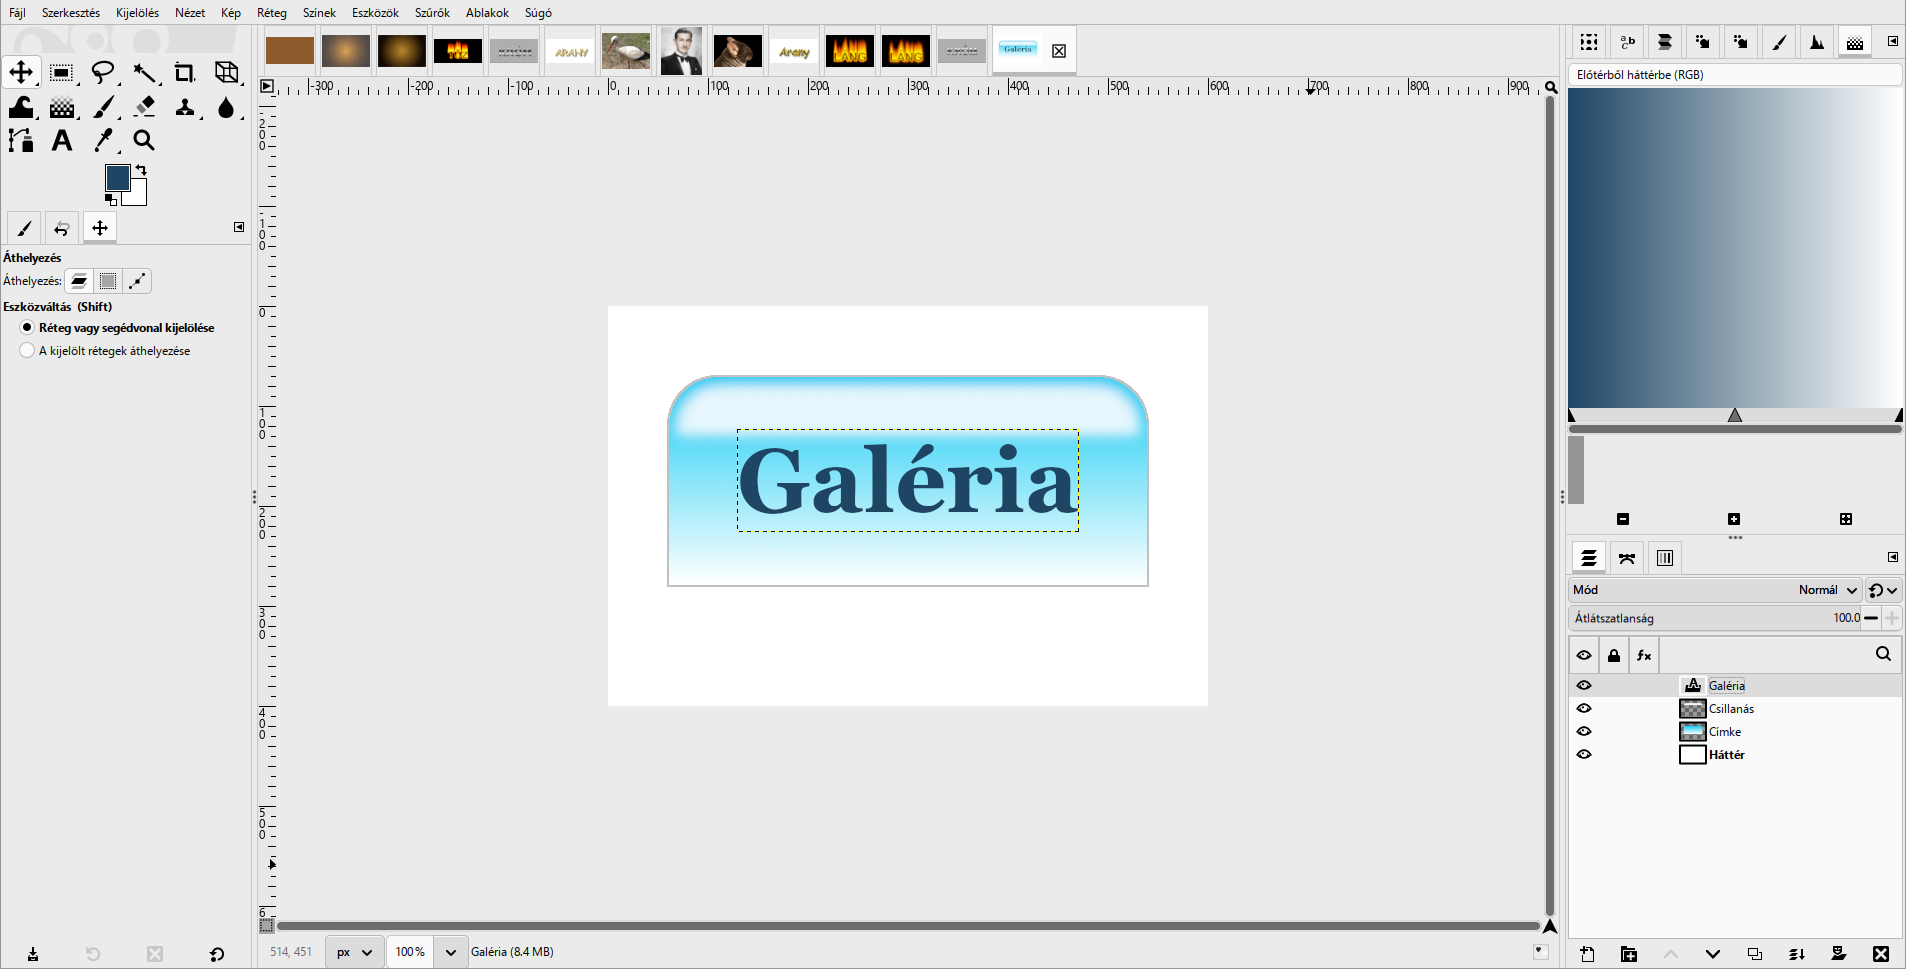The width and height of the screenshot is (1906, 969).
Task: Create a new layer from layers panel
Action: click(1588, 954)
